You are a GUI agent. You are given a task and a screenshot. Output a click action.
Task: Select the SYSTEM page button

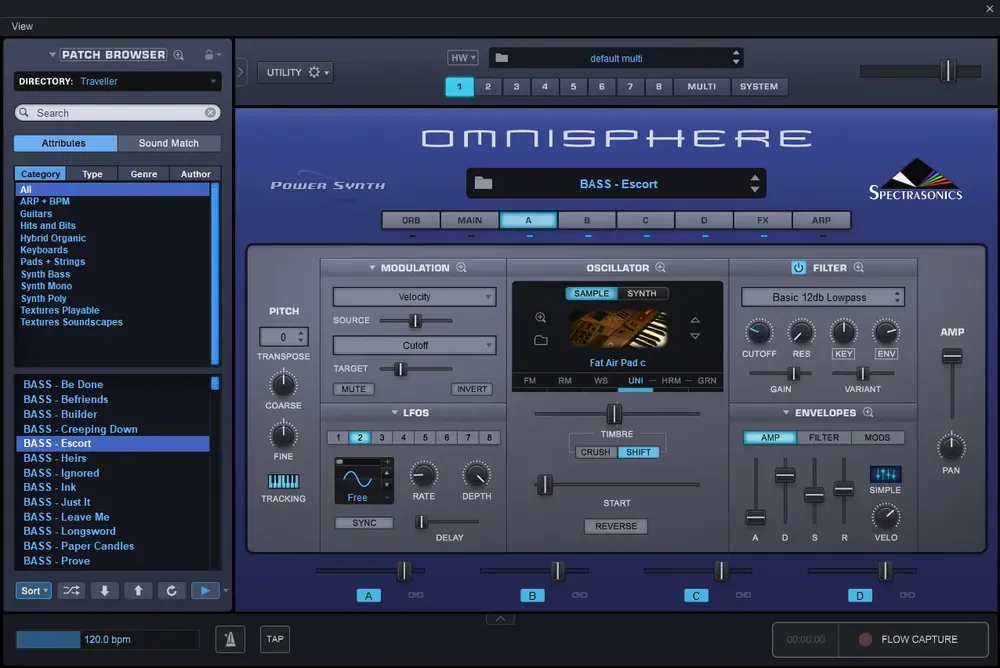pos(759,86)
